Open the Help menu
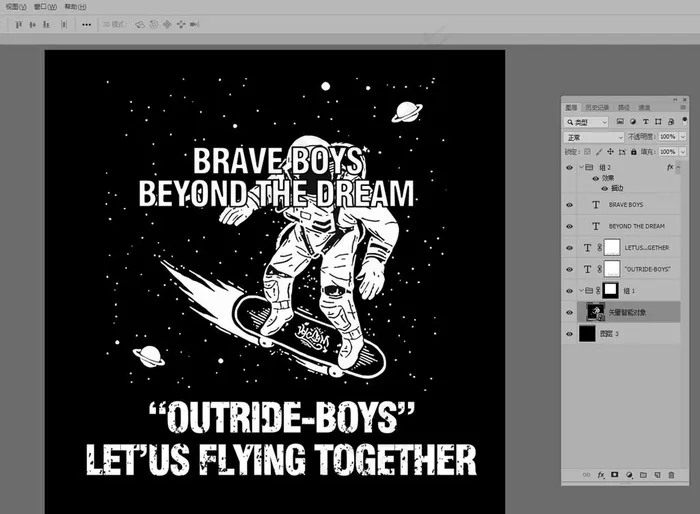Viewport: 700px width, 514px height. (75, 7)
